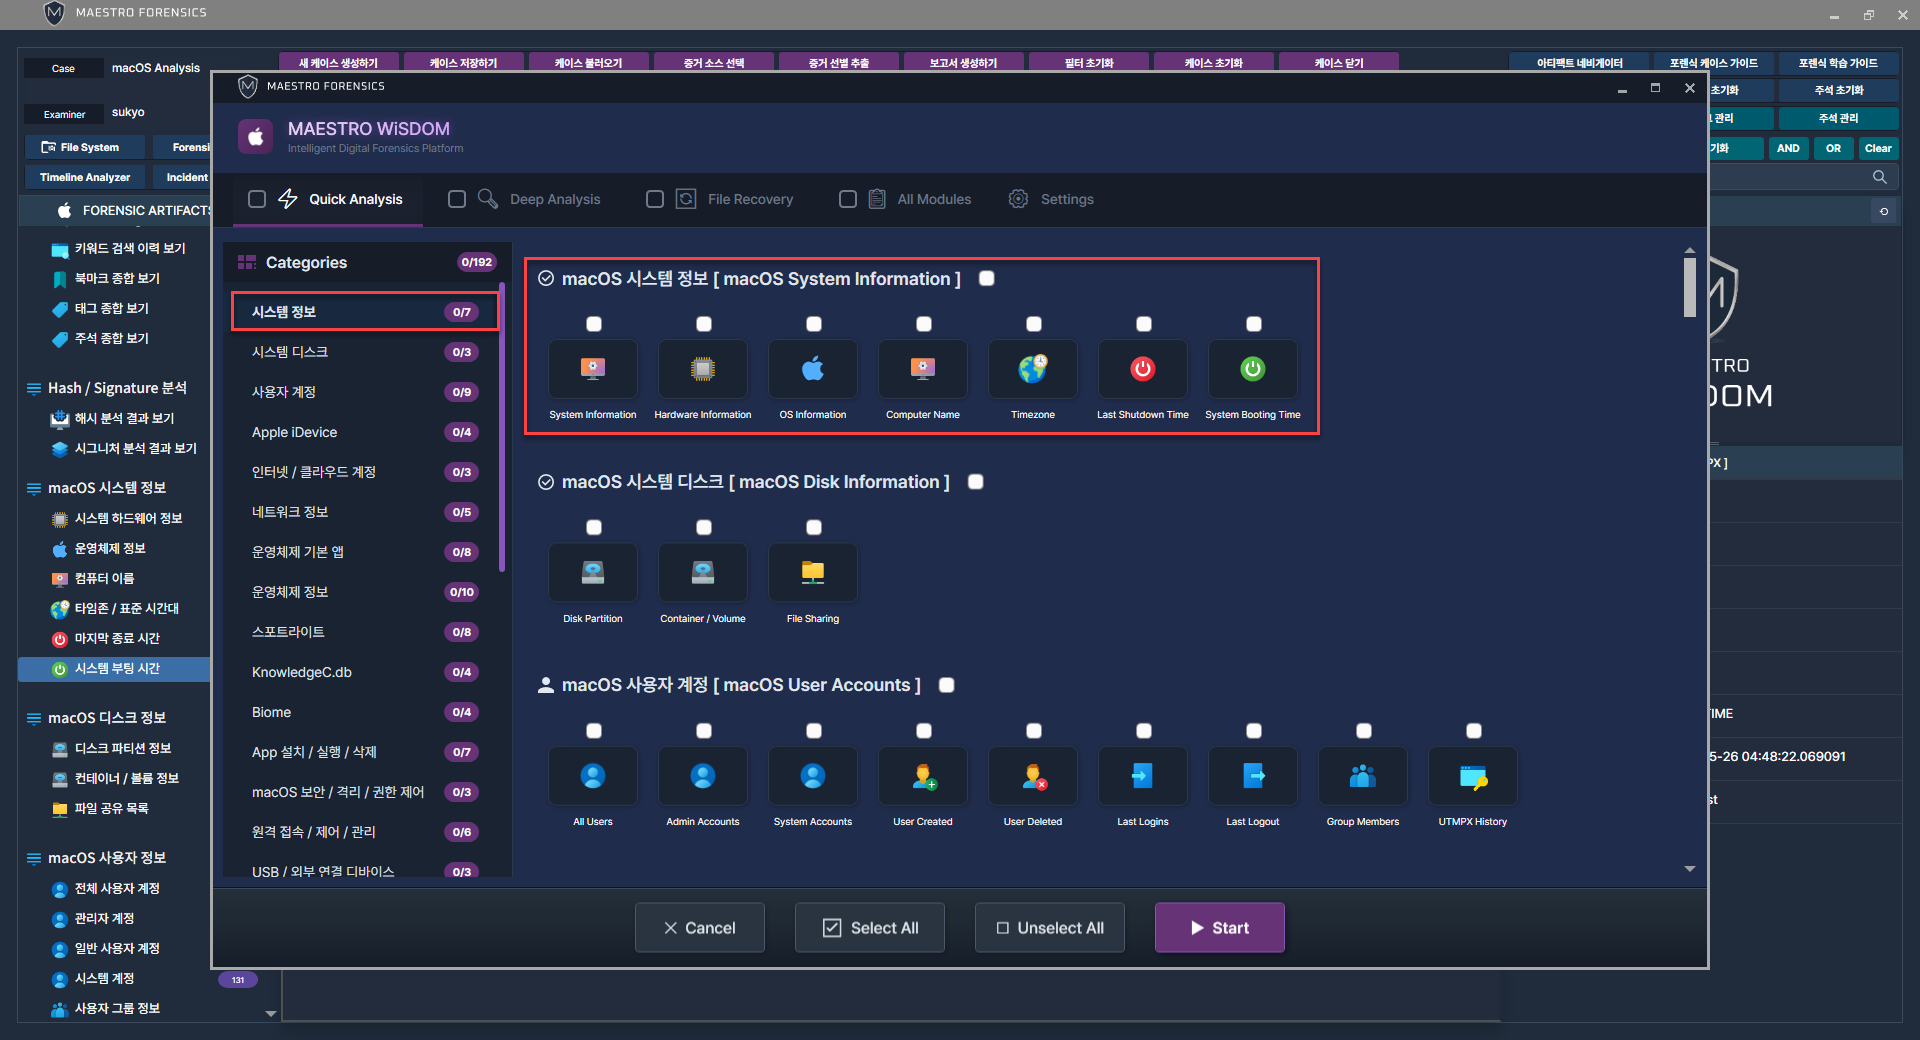1920x1040 pixels.
Task: Click the User Deleted icon
Action: (1033, 776)
